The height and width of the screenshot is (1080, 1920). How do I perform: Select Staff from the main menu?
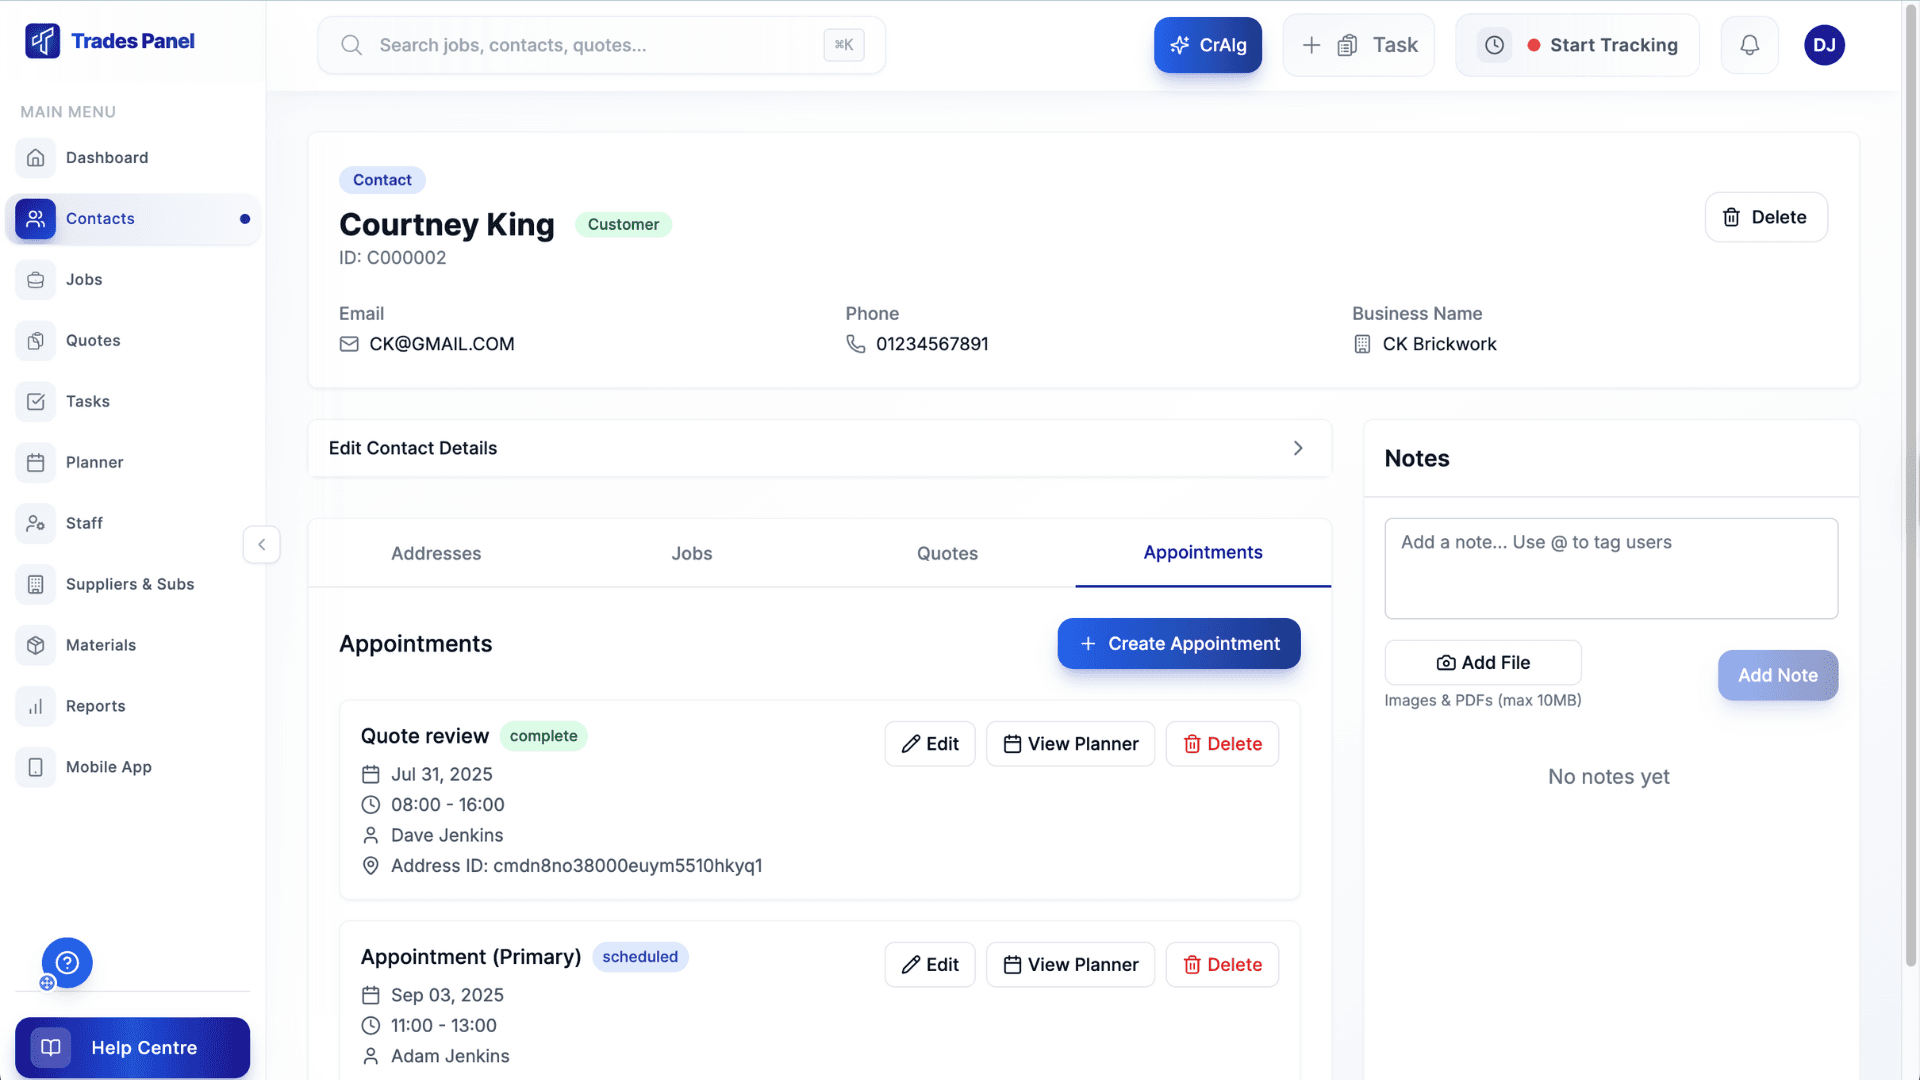[85, 523]
